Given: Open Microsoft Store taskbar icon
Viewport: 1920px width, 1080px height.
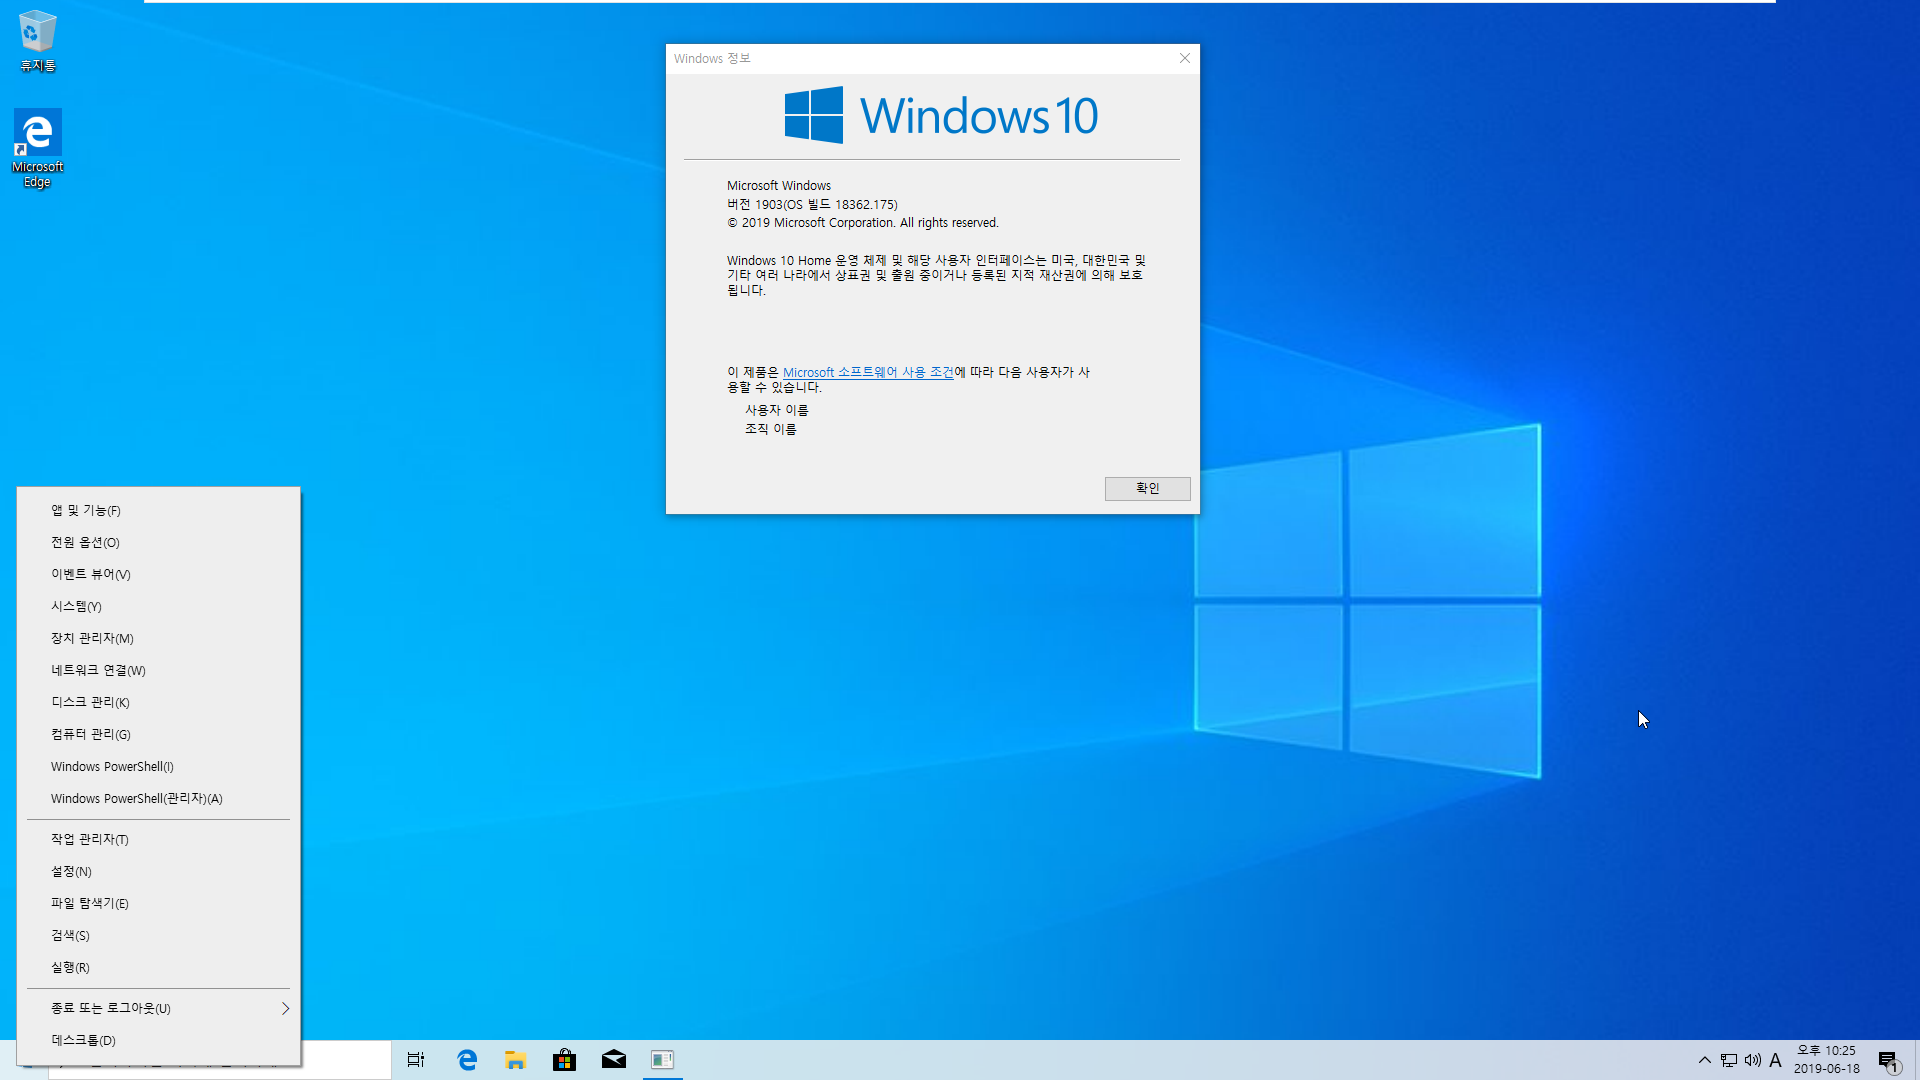Looking at the screenshot, I should point(565,1060).
